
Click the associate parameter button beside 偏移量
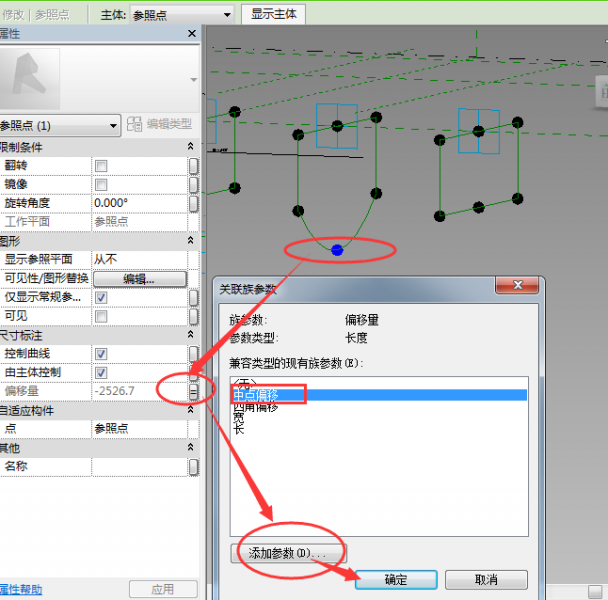pyautogui.click(x=194, y=391)
